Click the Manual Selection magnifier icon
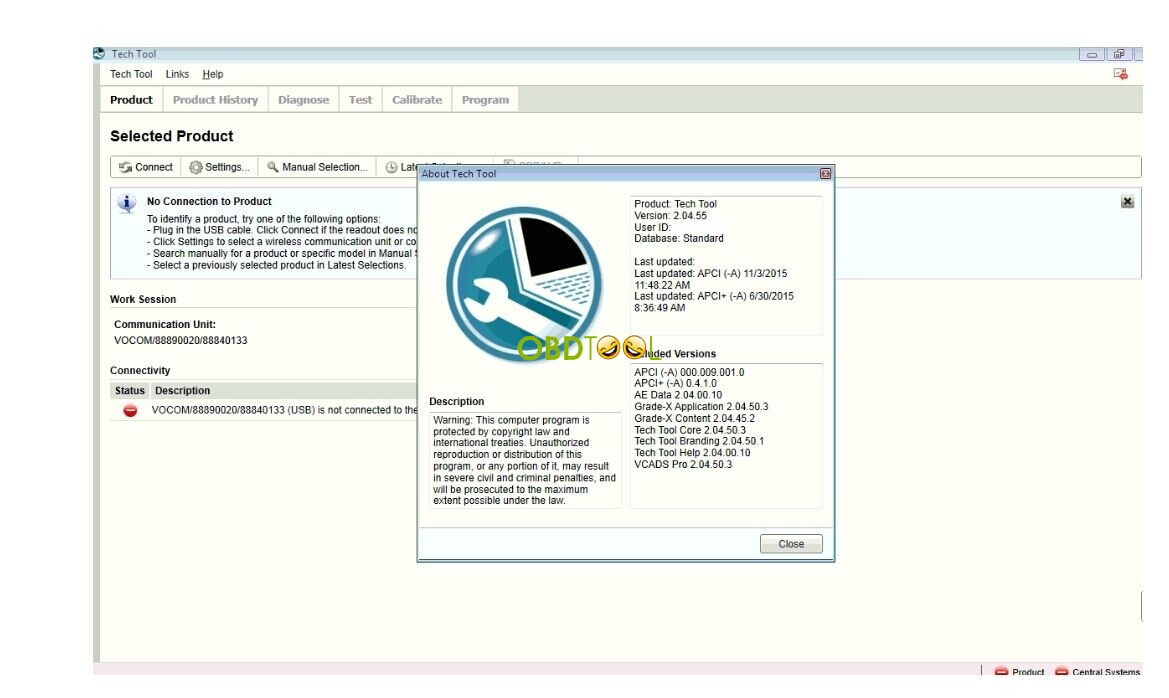1169x698 pixels. tap(270, 167)
